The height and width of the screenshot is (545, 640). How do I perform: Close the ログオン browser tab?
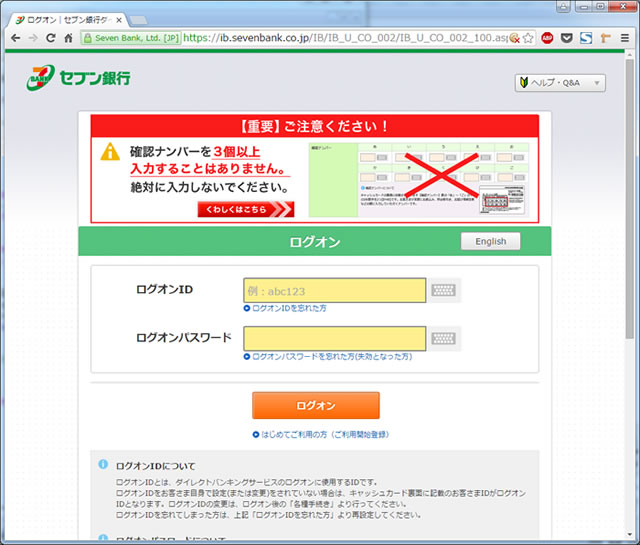coord(119,20)
